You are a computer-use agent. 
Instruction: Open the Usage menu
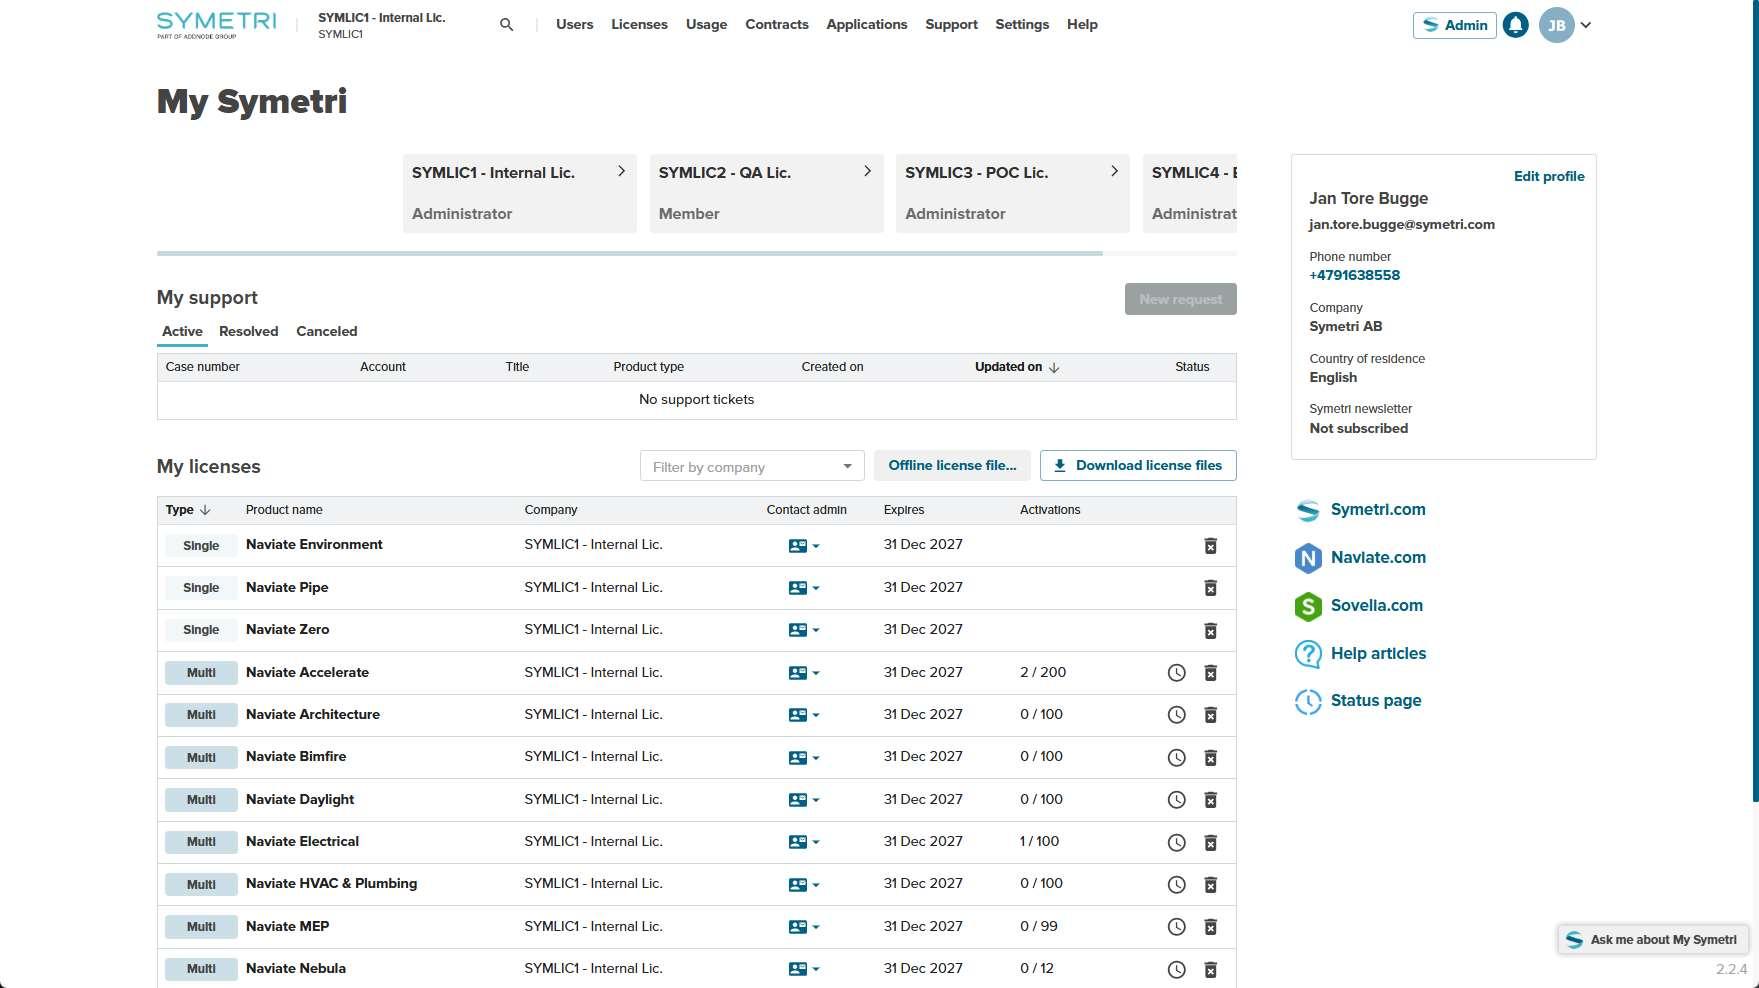click(706, 24)
